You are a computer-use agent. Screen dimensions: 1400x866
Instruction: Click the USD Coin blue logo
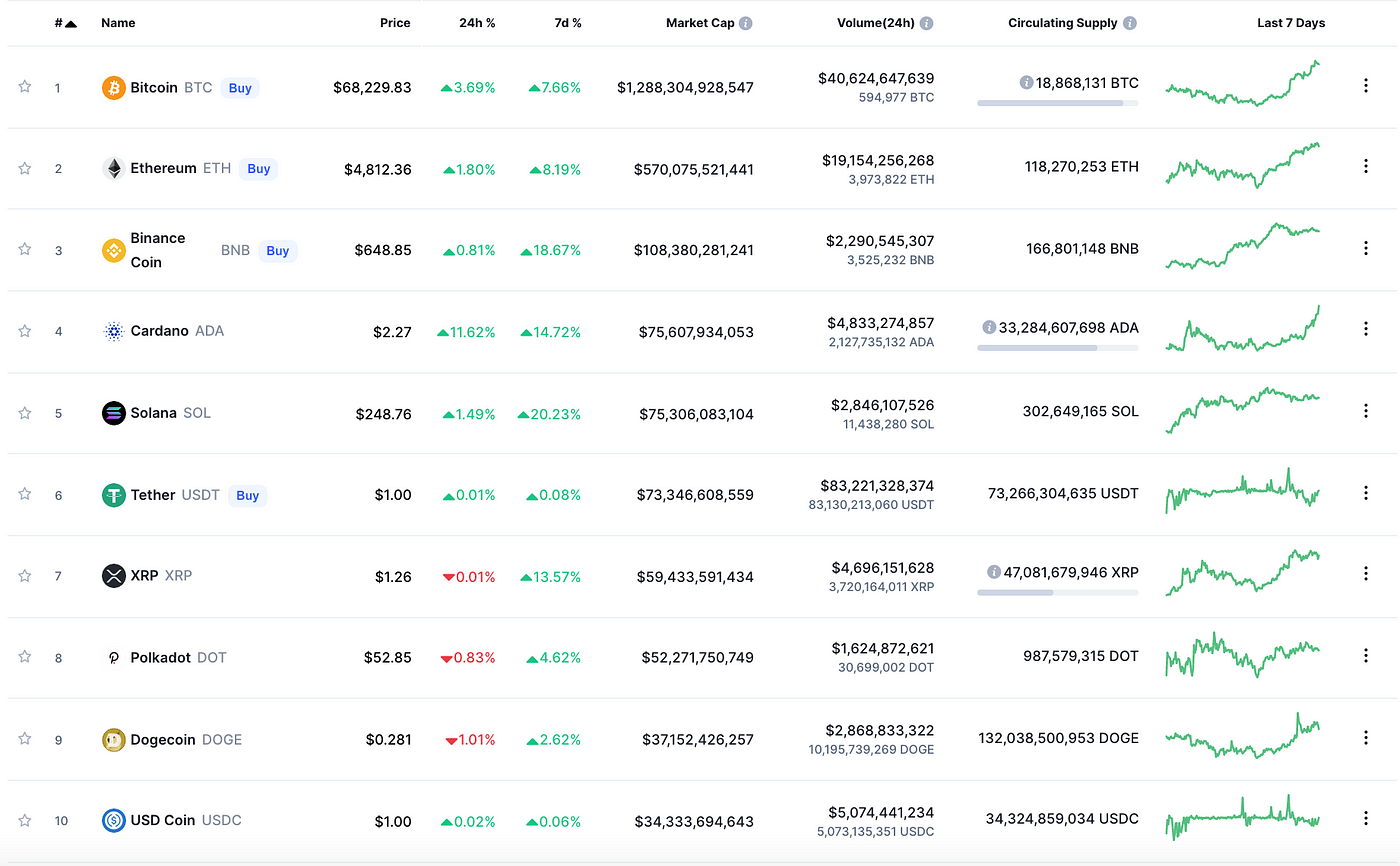click(114, 821)
